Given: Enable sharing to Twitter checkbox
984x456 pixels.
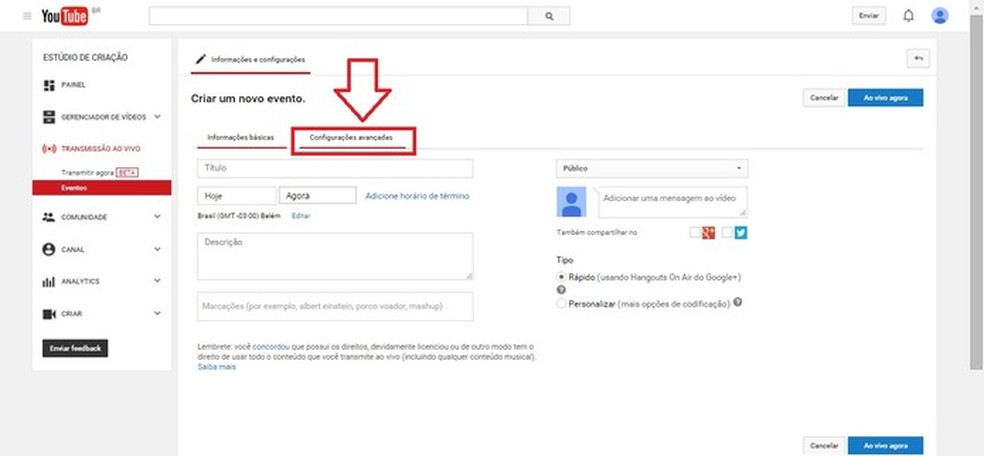Looking at the screenshot, I should [727, 233].
